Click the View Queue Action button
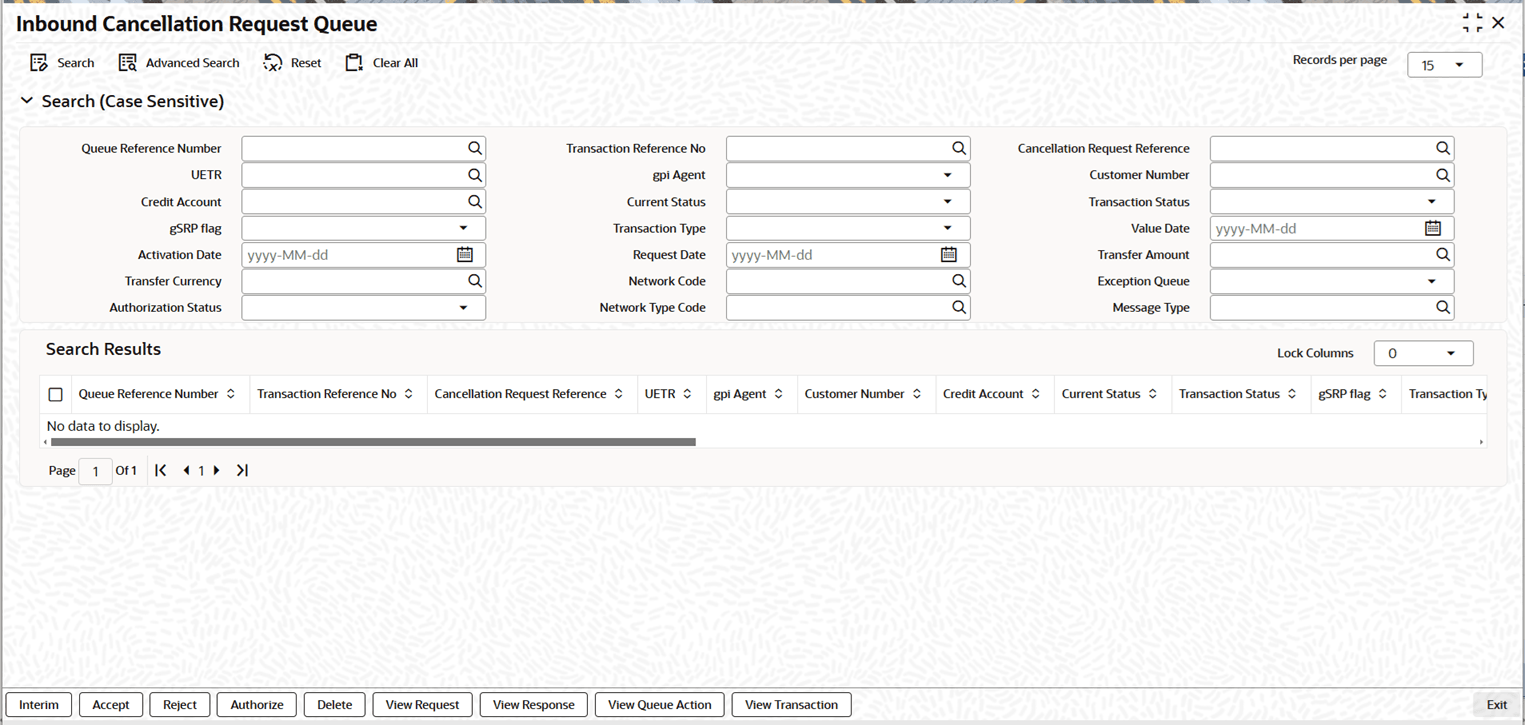This screenshot has height=728, width=1528. (660, 705)
